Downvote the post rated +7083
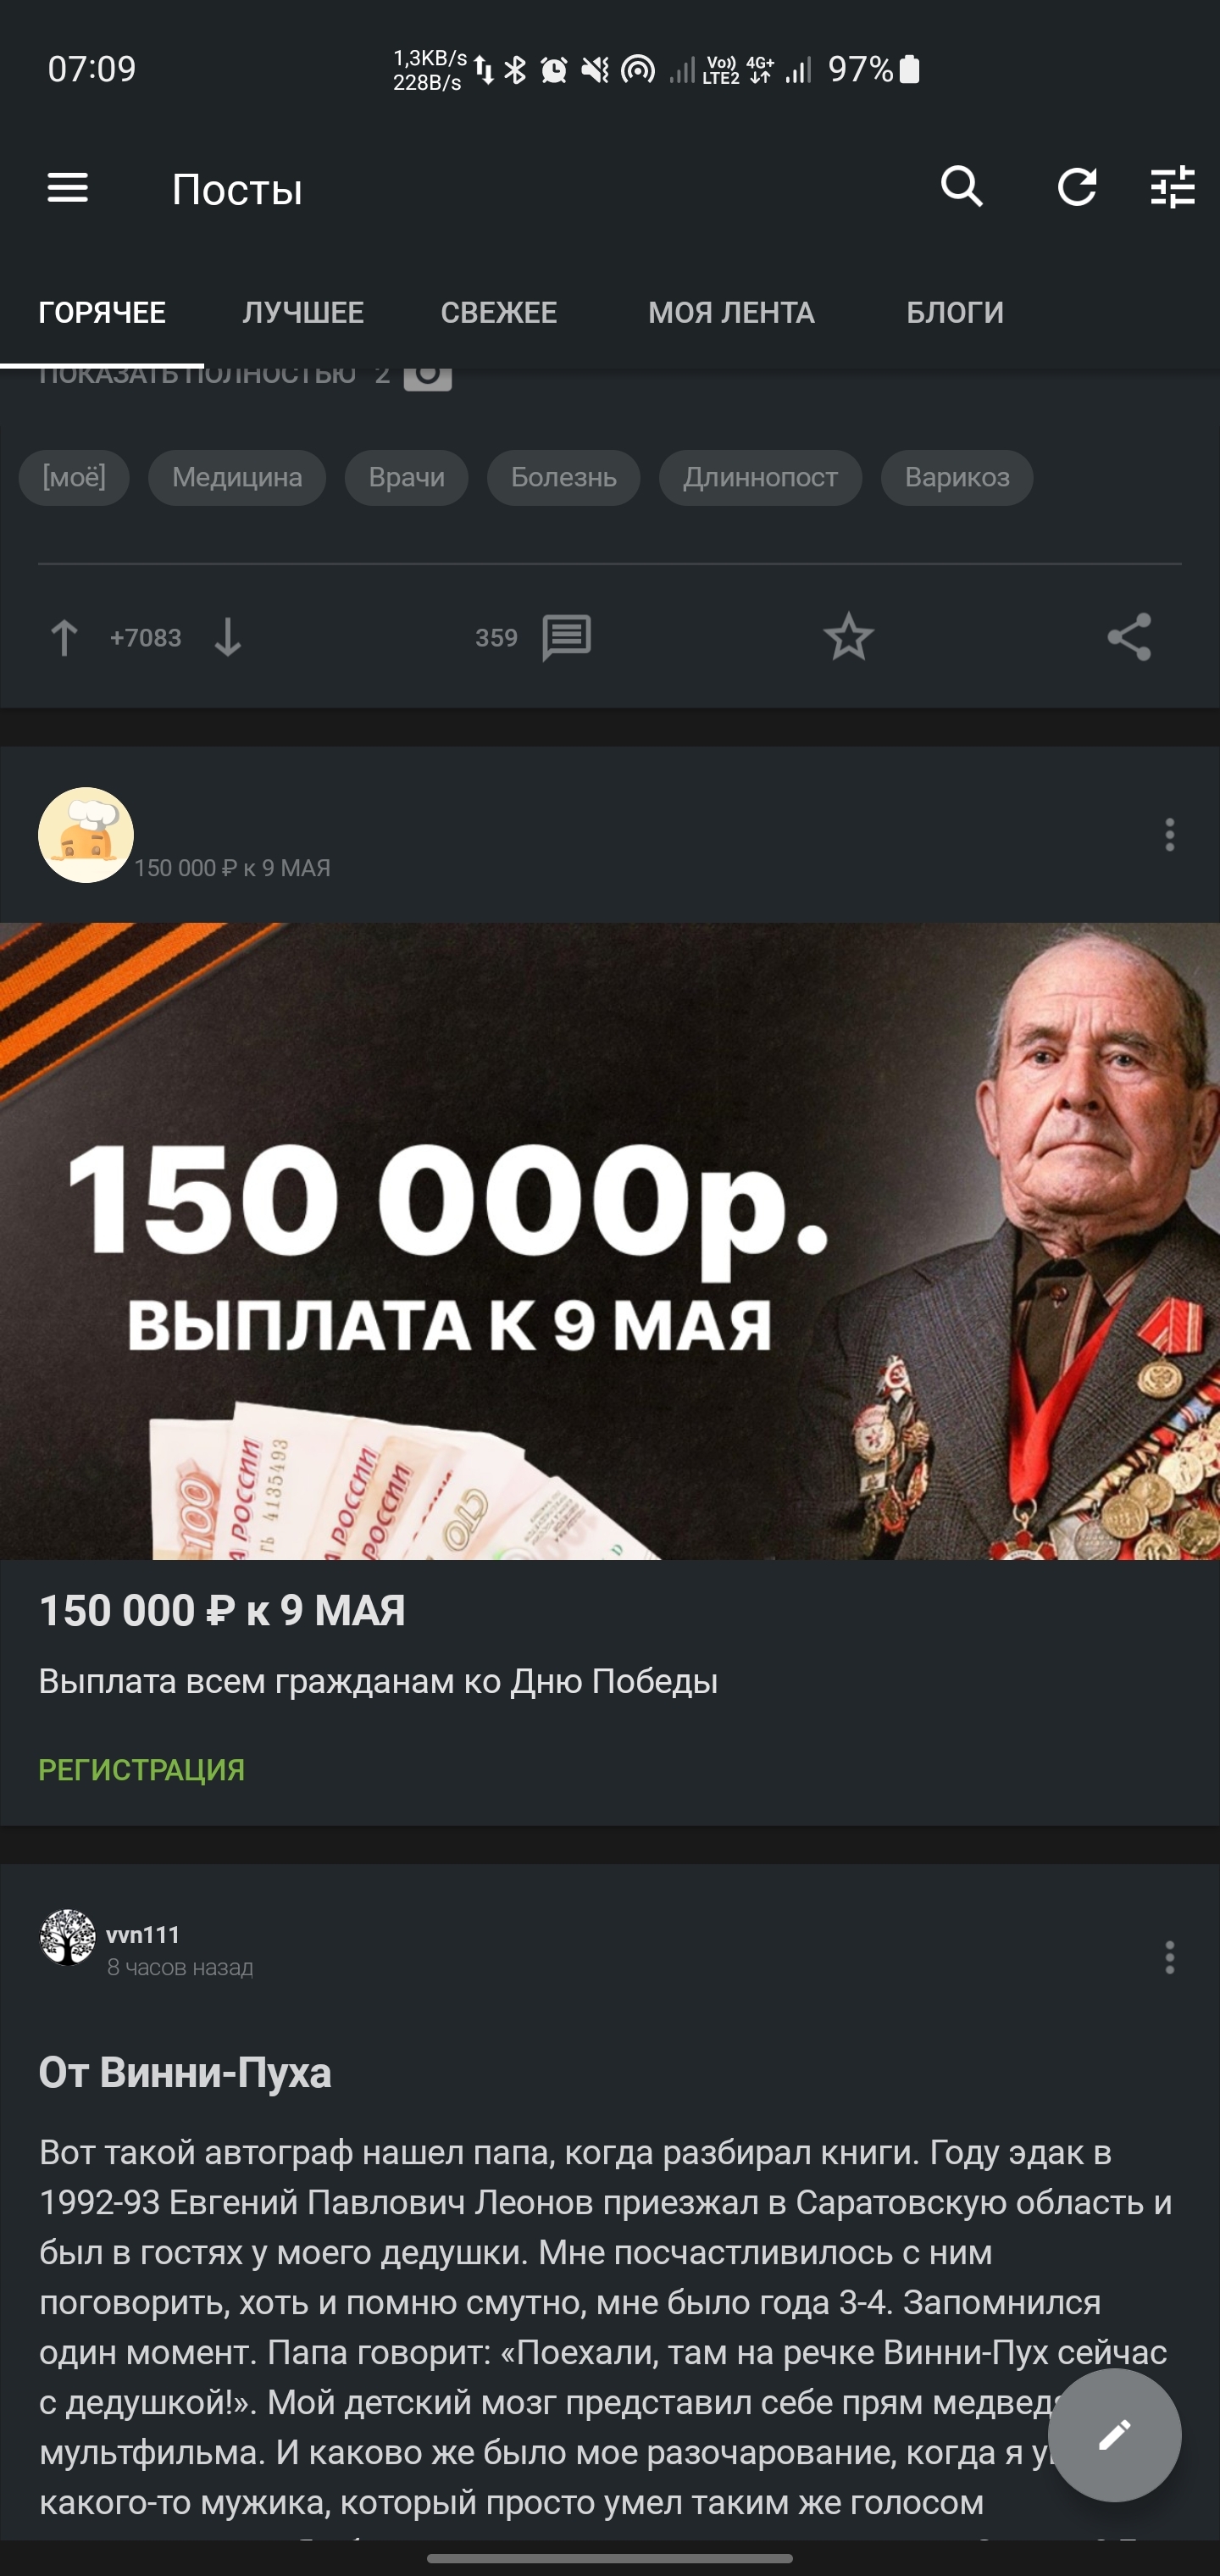1220x2576 pixels. (228, 637)
